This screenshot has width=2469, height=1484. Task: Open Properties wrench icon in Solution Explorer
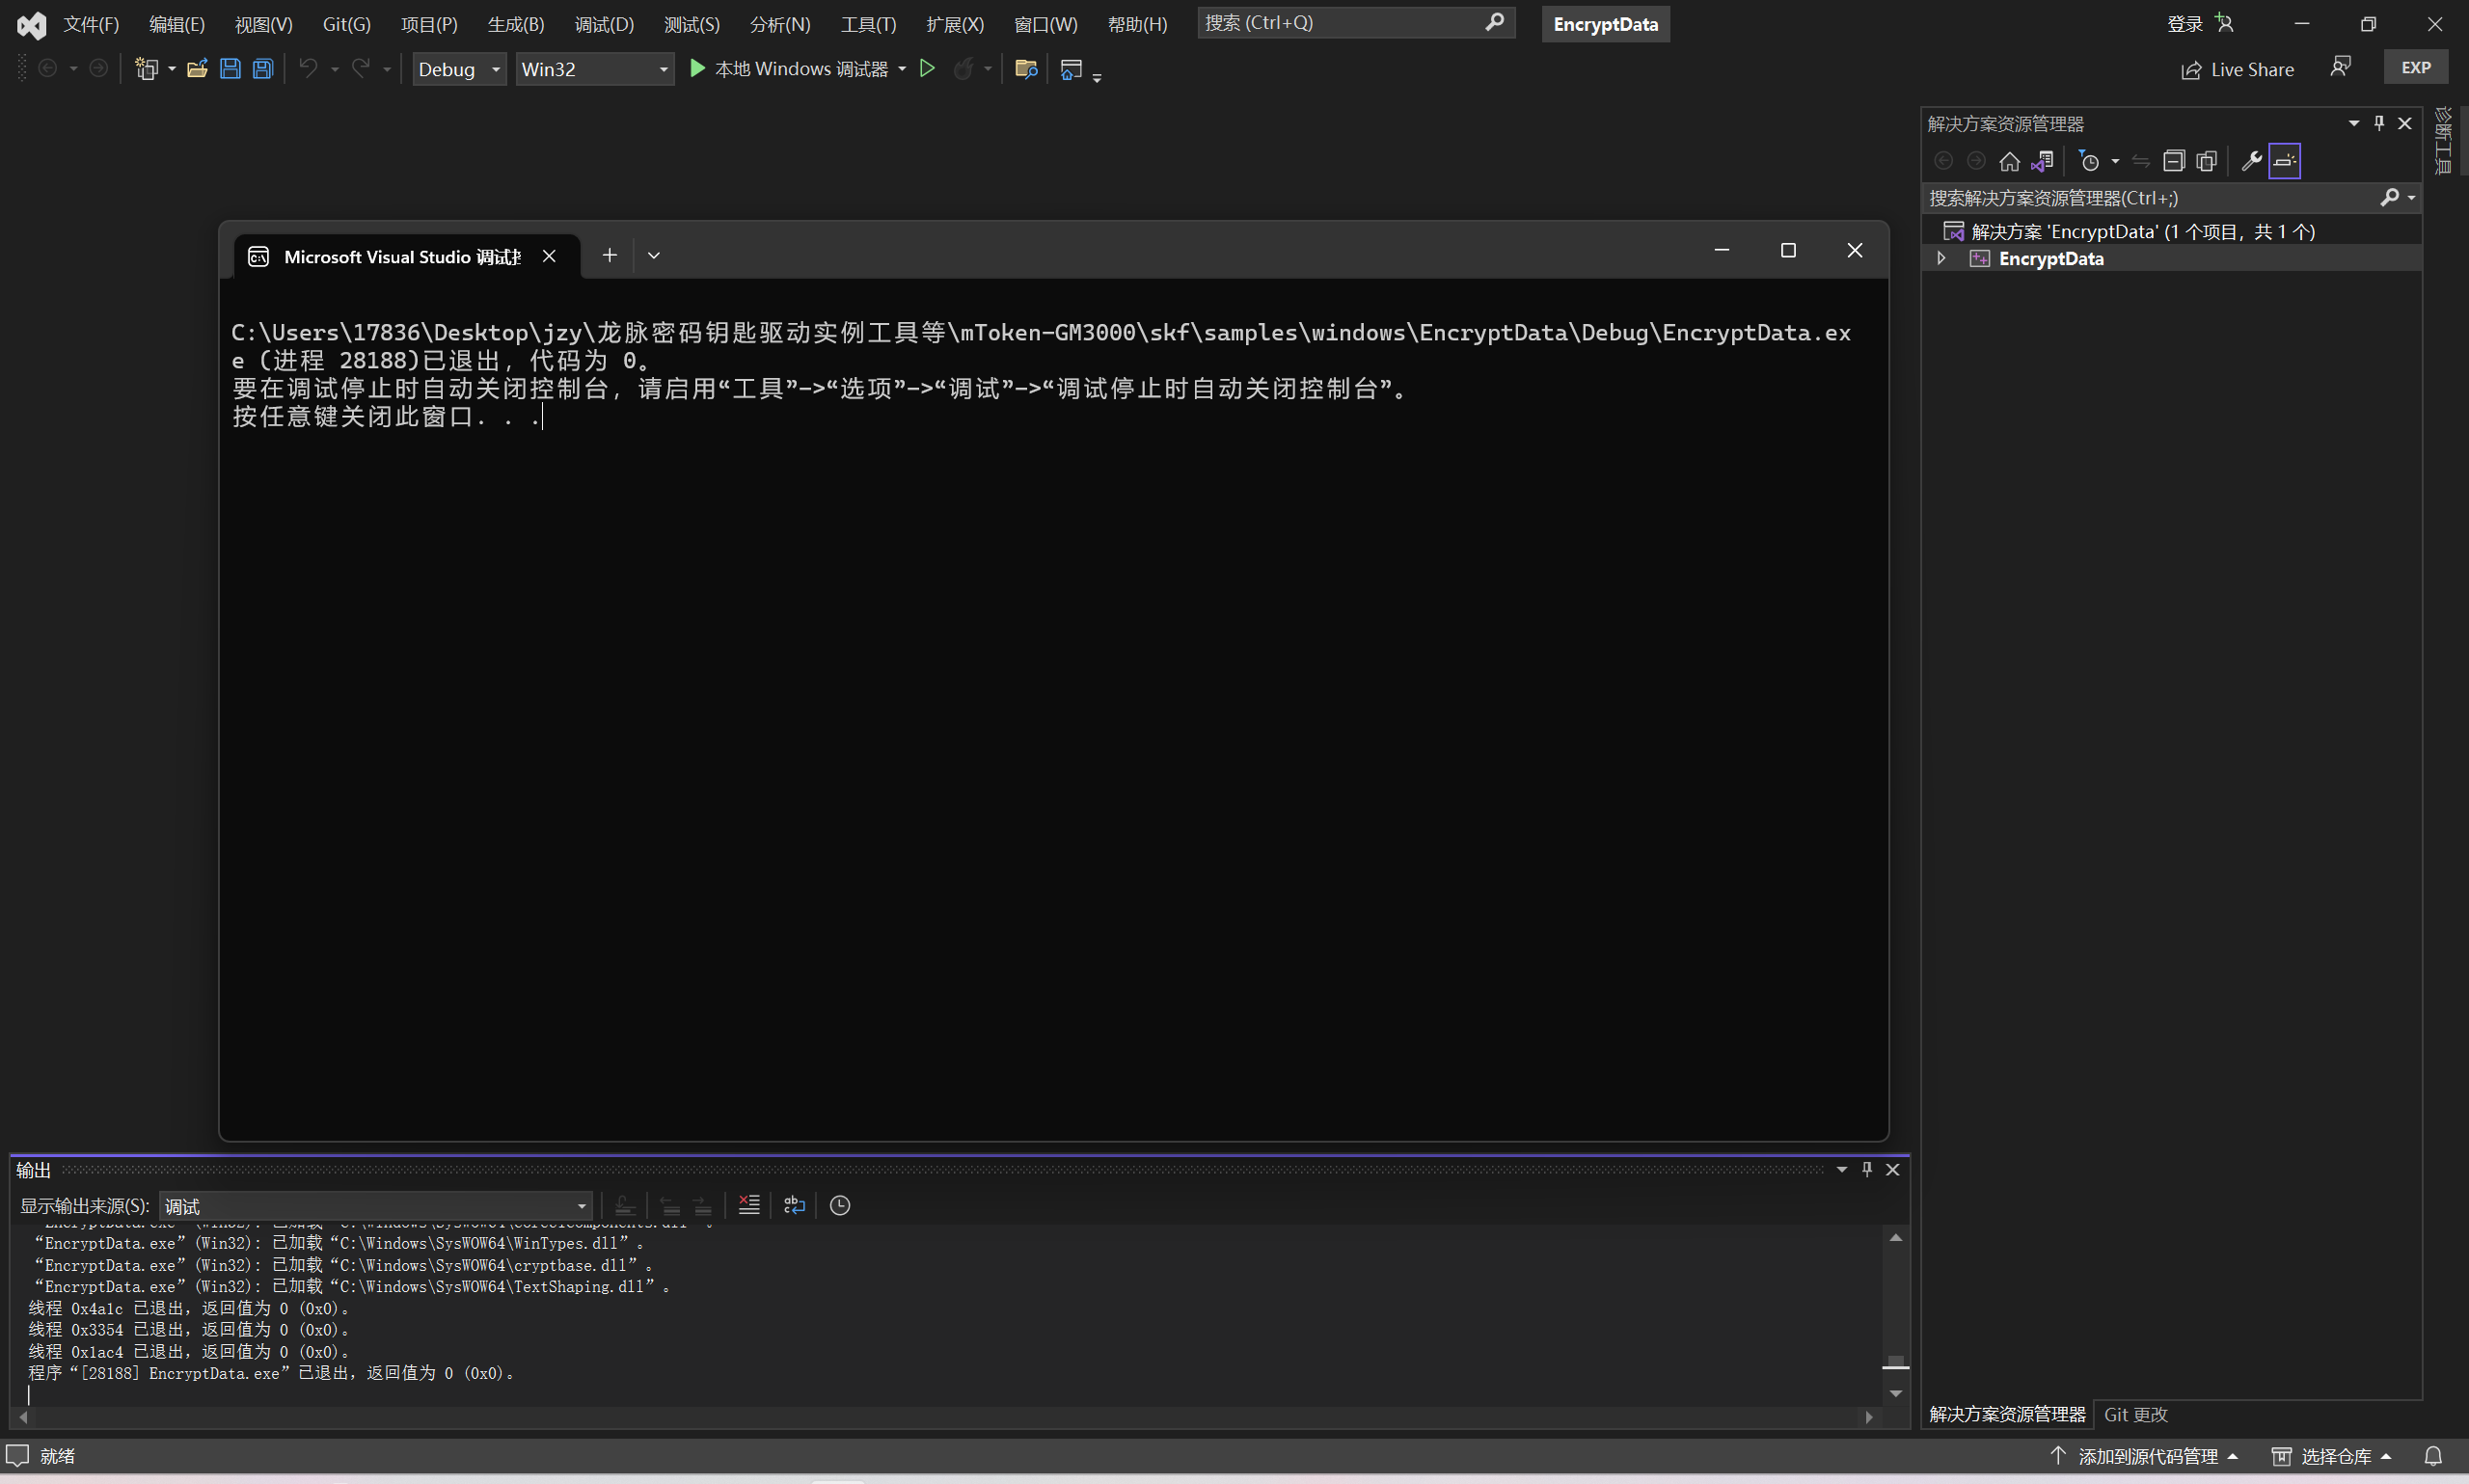tap(2251, 161)
